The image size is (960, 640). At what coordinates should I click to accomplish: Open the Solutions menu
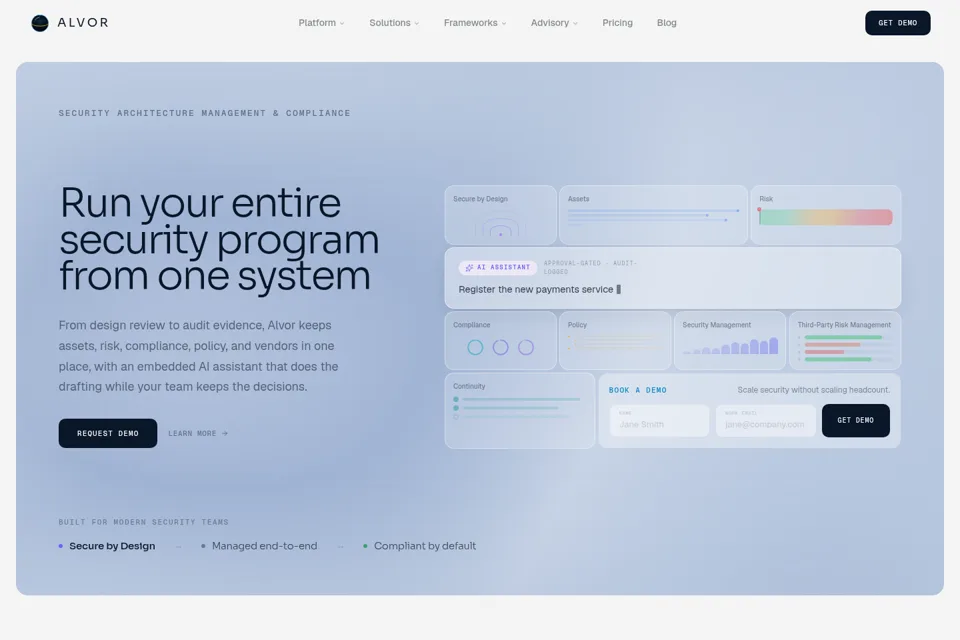click(x=394, y=23)
